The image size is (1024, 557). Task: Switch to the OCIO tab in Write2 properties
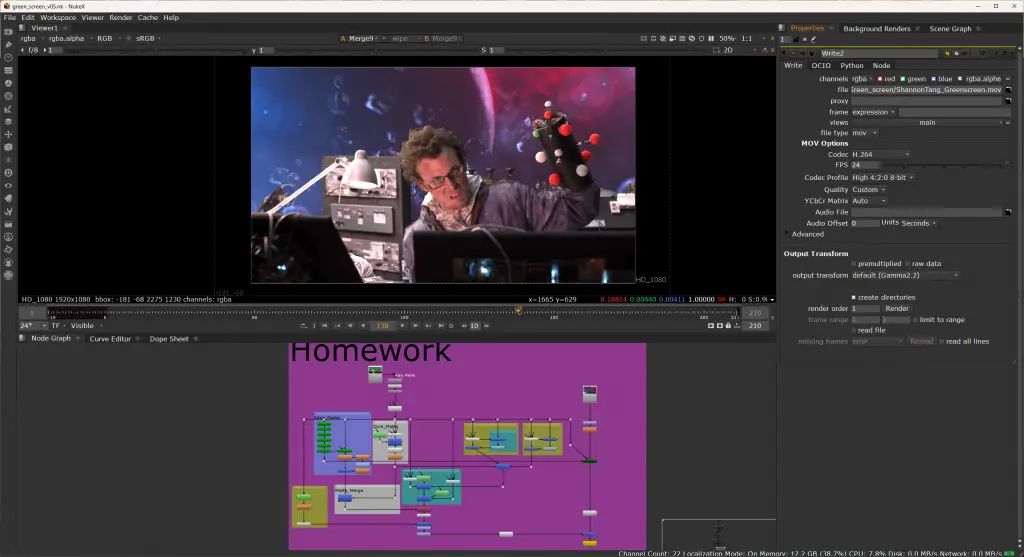(821, 65)
